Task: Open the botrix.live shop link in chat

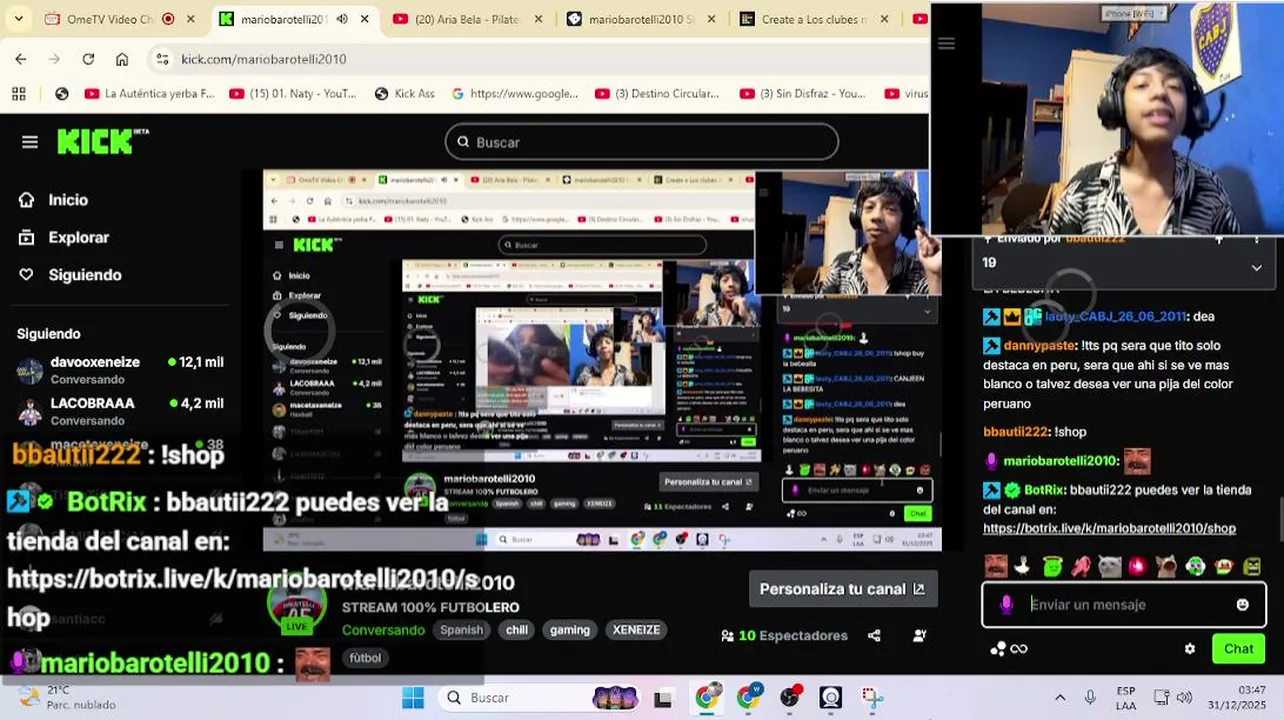Action: point(1109,528)
